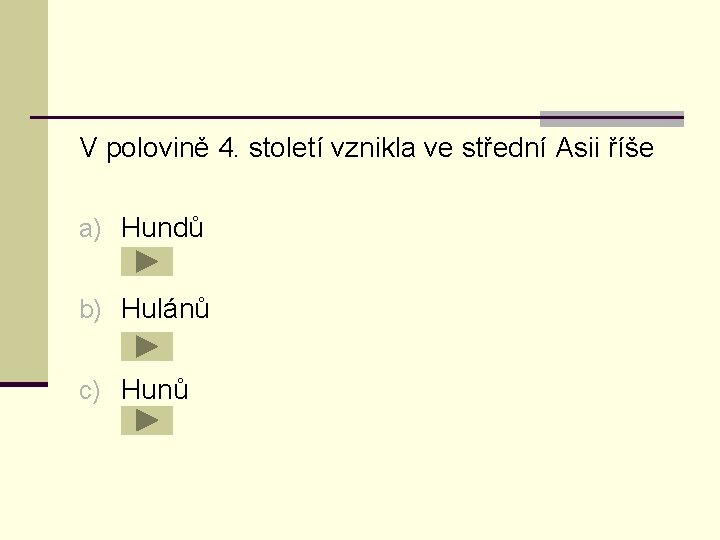
Task: Select answer text Hulánů
Action: coord(165,309)
